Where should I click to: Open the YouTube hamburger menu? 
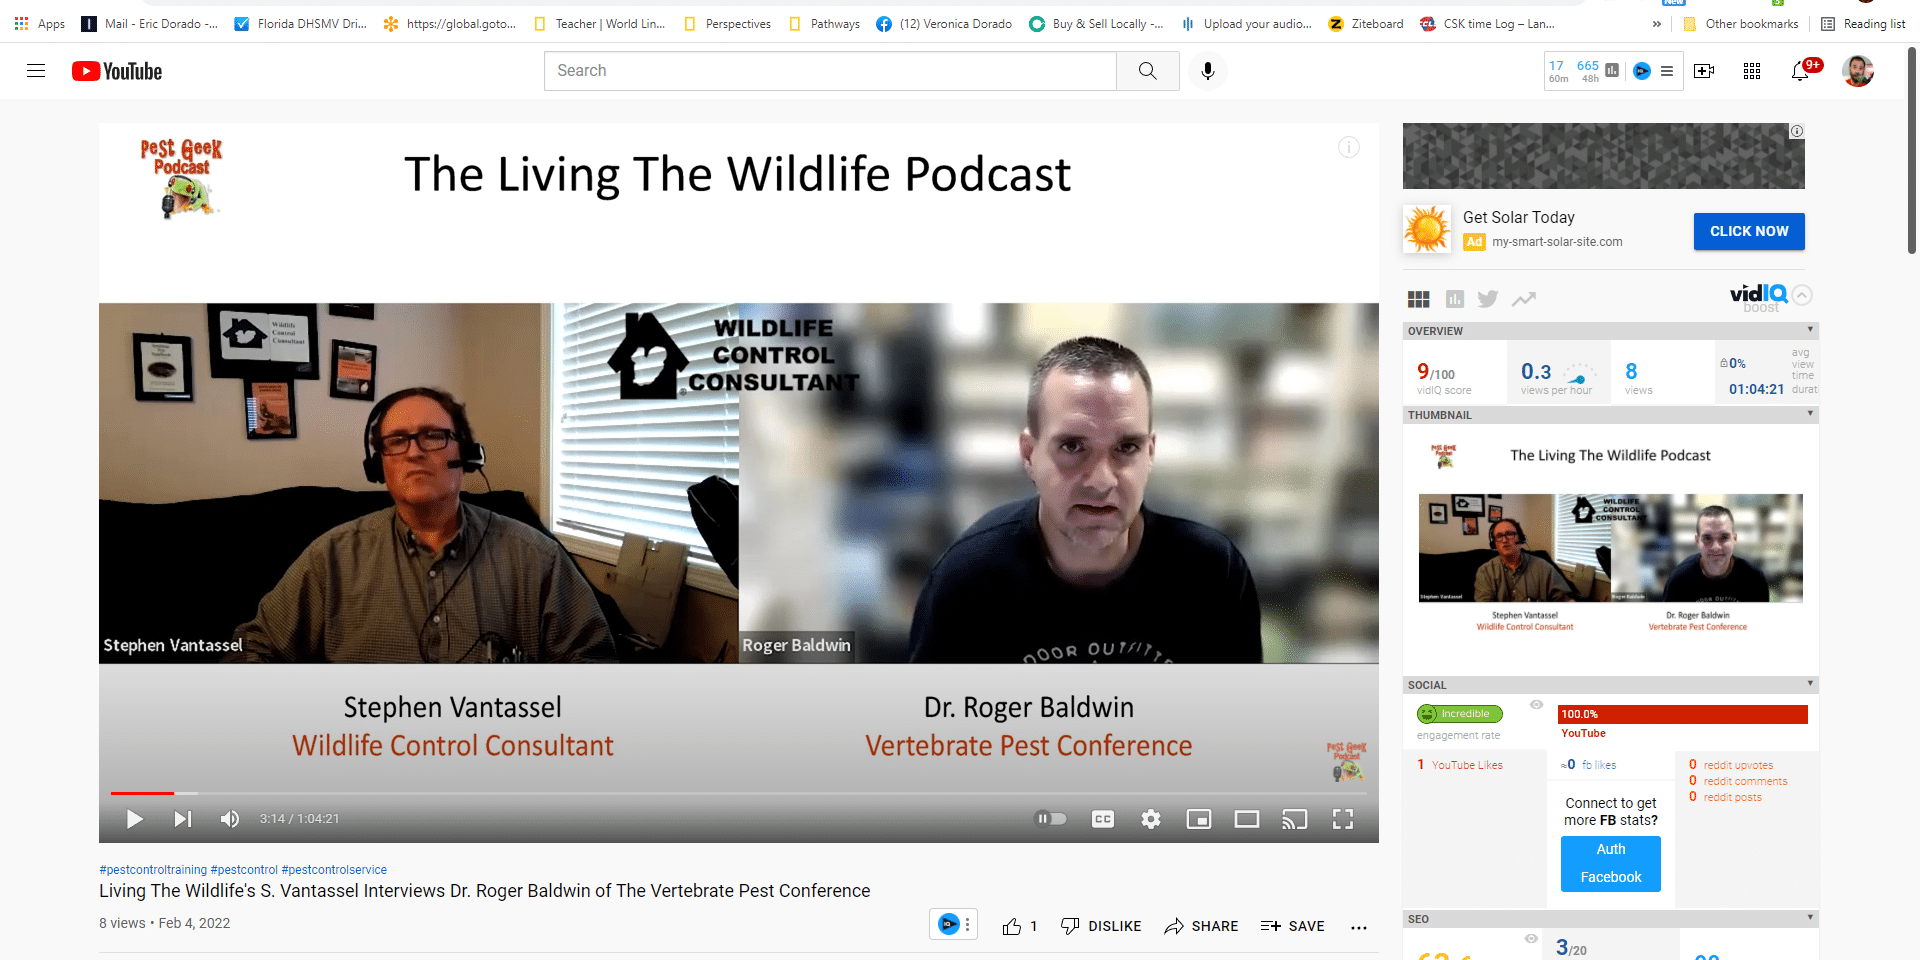36,71
